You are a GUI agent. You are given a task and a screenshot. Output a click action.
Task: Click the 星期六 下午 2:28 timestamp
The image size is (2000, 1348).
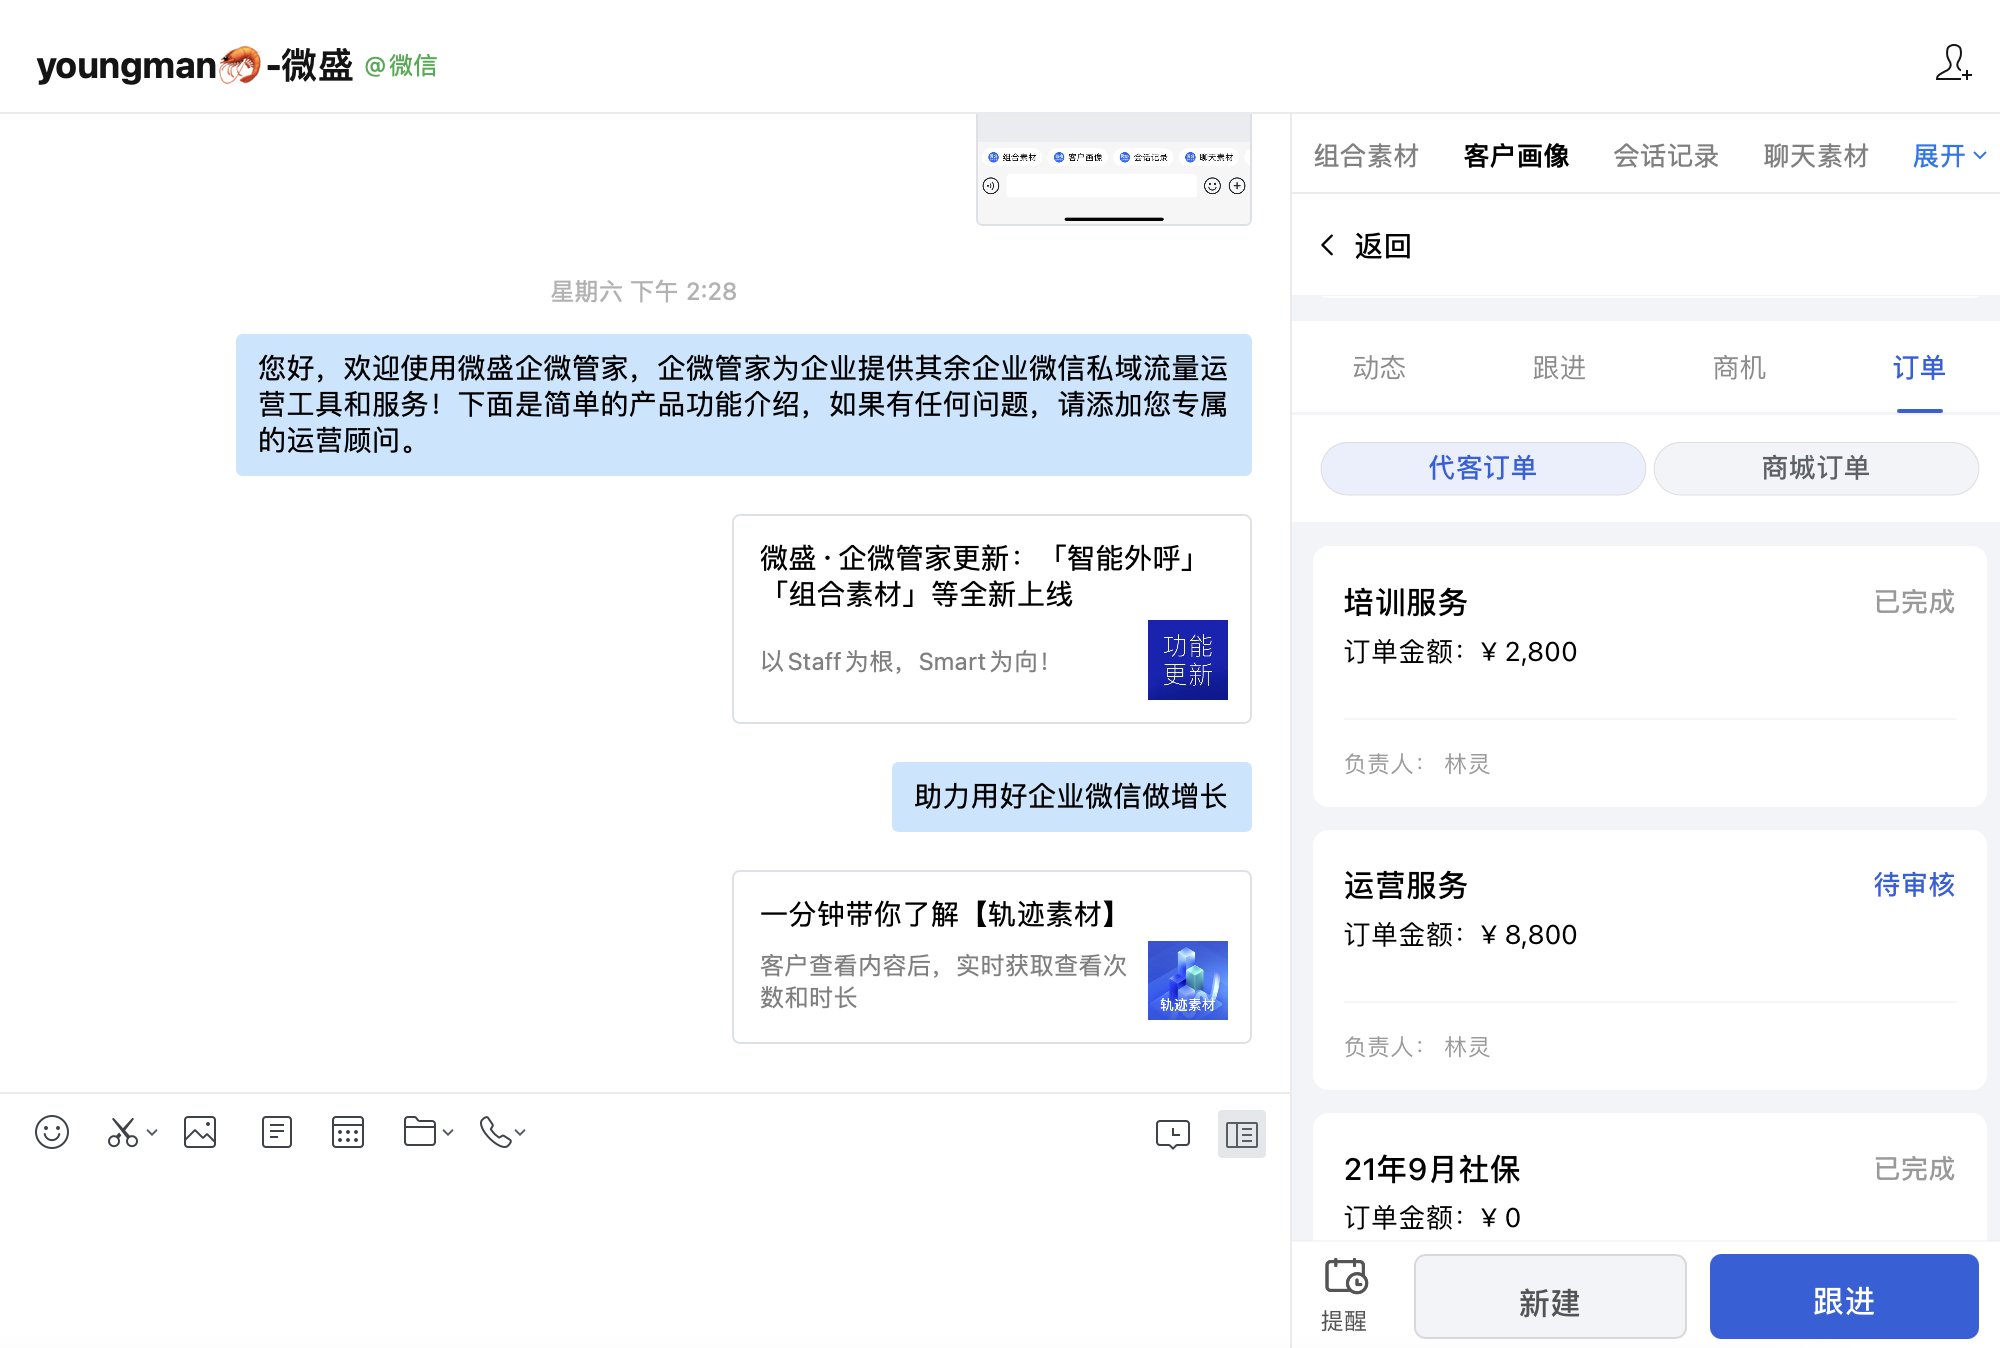644,292
